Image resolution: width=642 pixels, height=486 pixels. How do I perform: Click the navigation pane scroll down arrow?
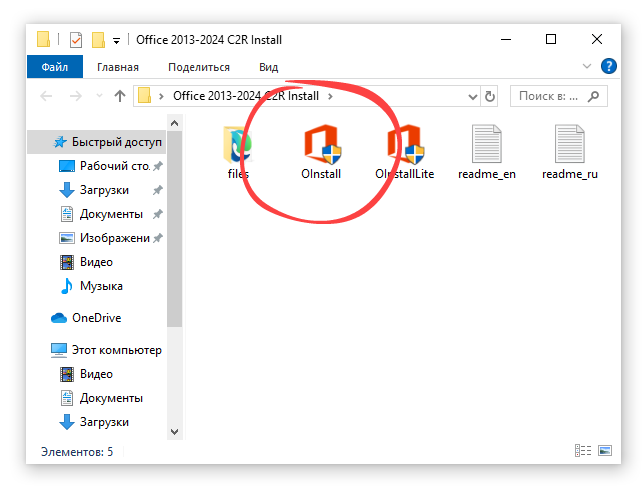tap(174, 432)
